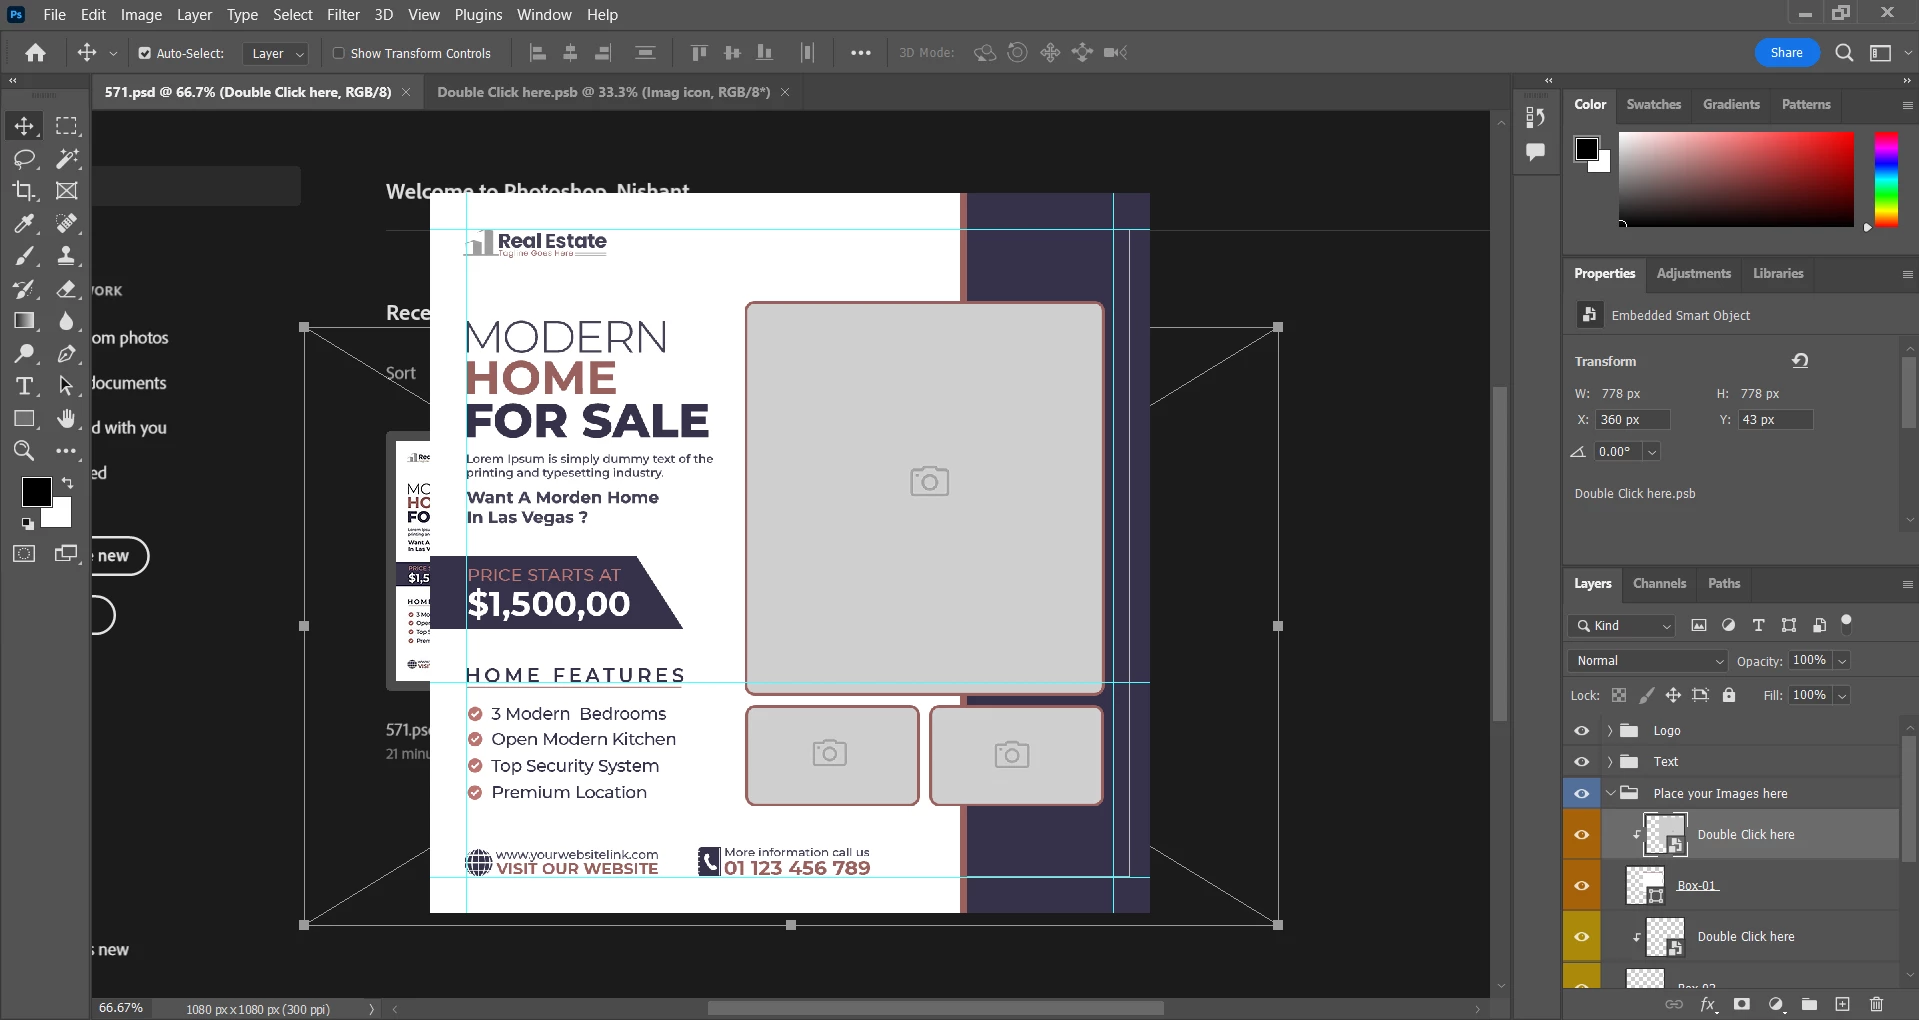The width and height of the screenshot is (1919, 1020).
Task: Enable Show Transform Controls checkbox
Action: pos(339,53)
